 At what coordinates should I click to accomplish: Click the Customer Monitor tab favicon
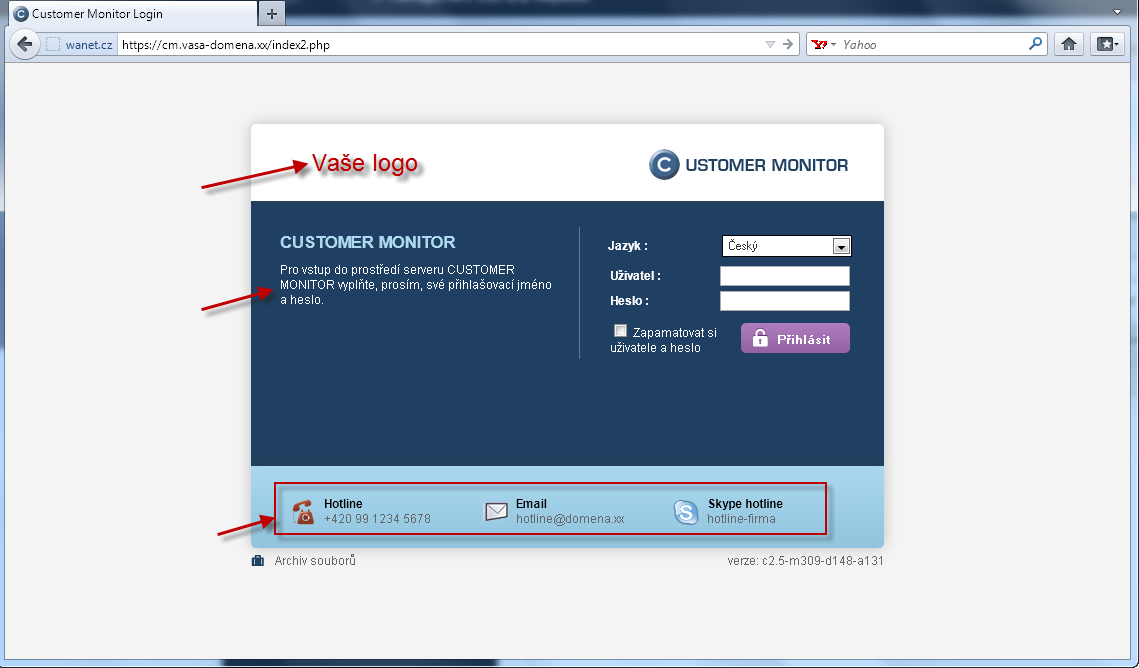tap(21, 14)
